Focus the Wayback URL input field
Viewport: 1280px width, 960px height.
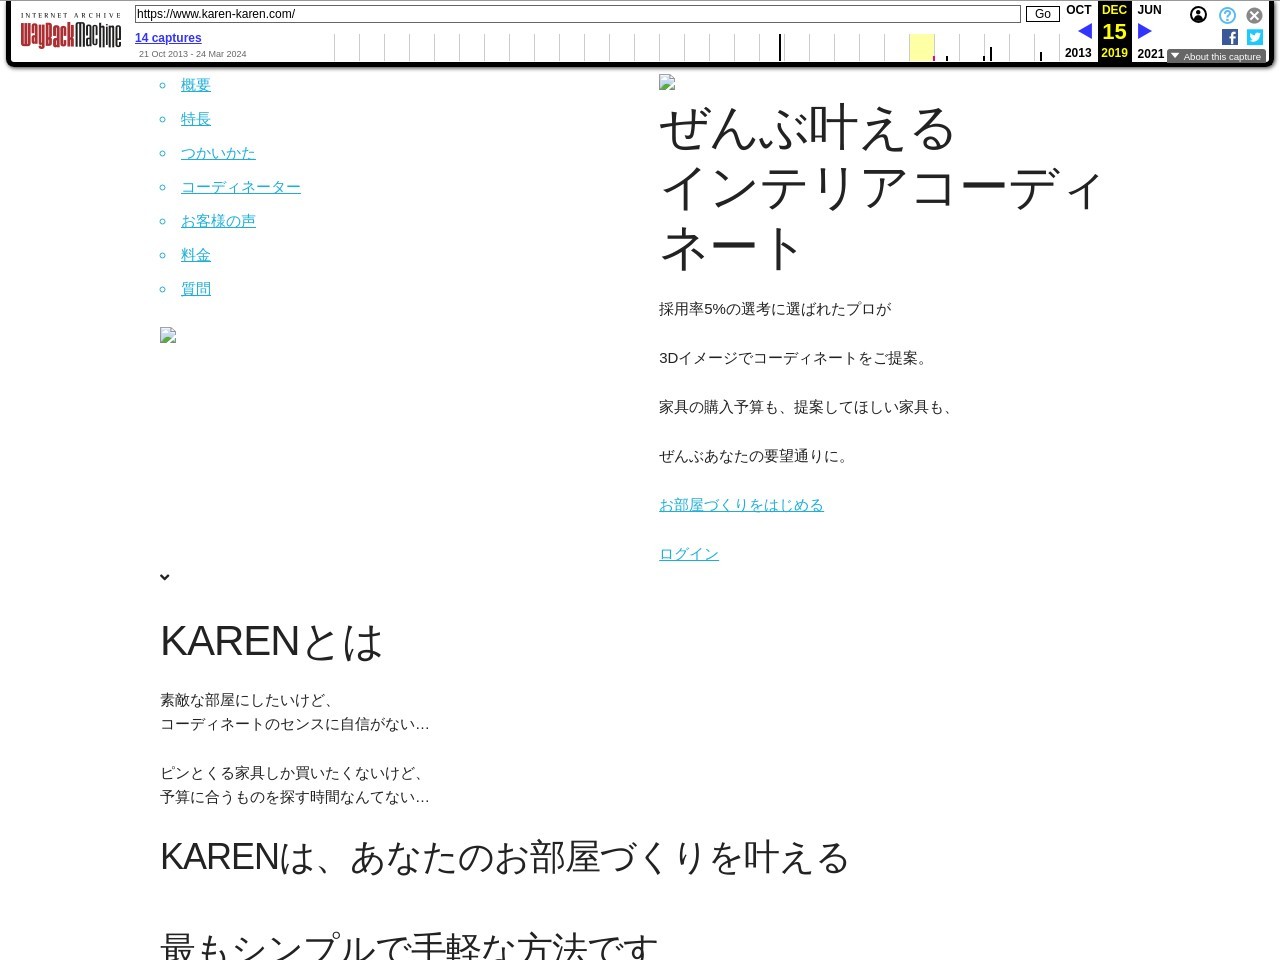578,14
